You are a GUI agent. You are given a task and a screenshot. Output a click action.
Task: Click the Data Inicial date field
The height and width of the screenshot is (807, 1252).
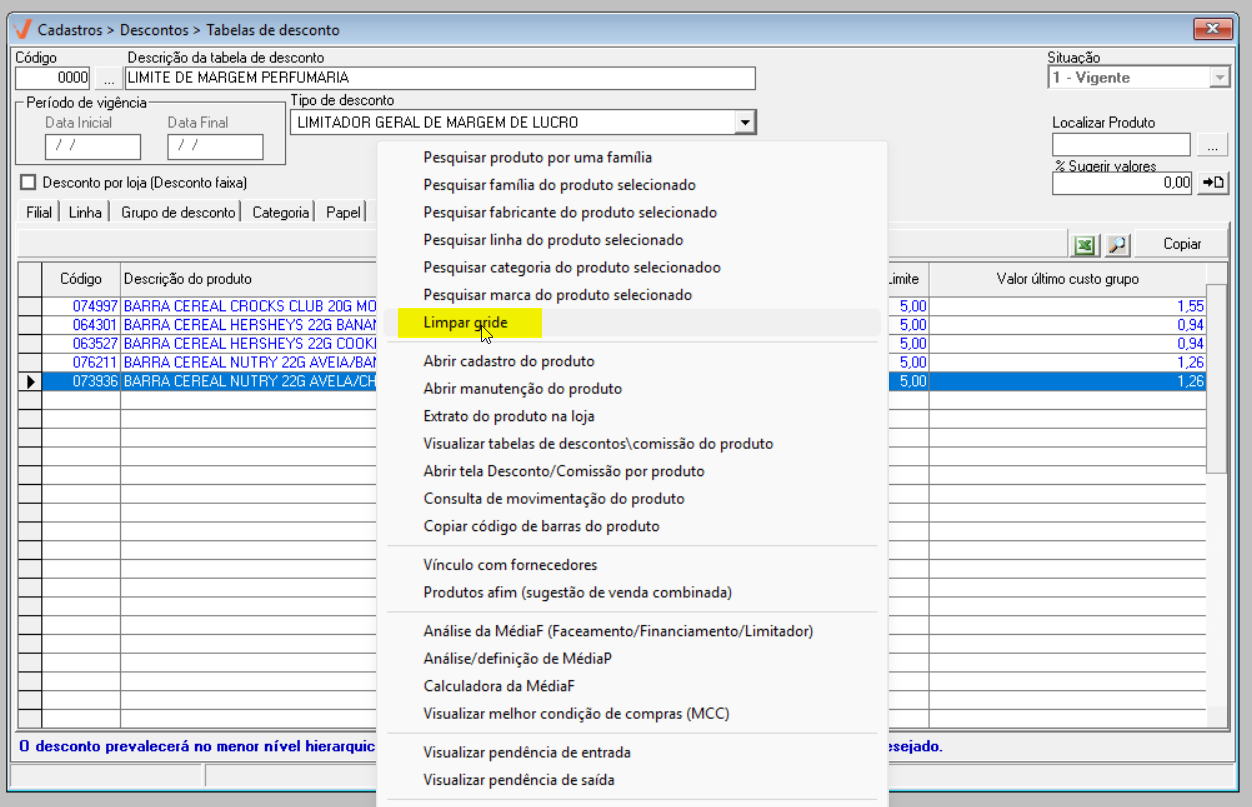coord(93,146)
